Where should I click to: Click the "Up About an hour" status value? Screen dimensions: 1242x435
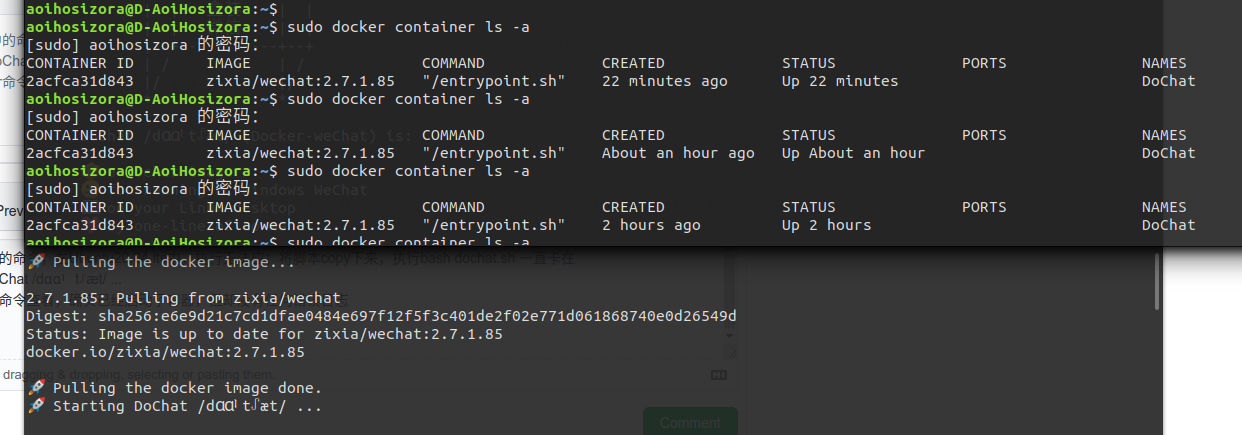pyautogui.click(x=853, y=153)
